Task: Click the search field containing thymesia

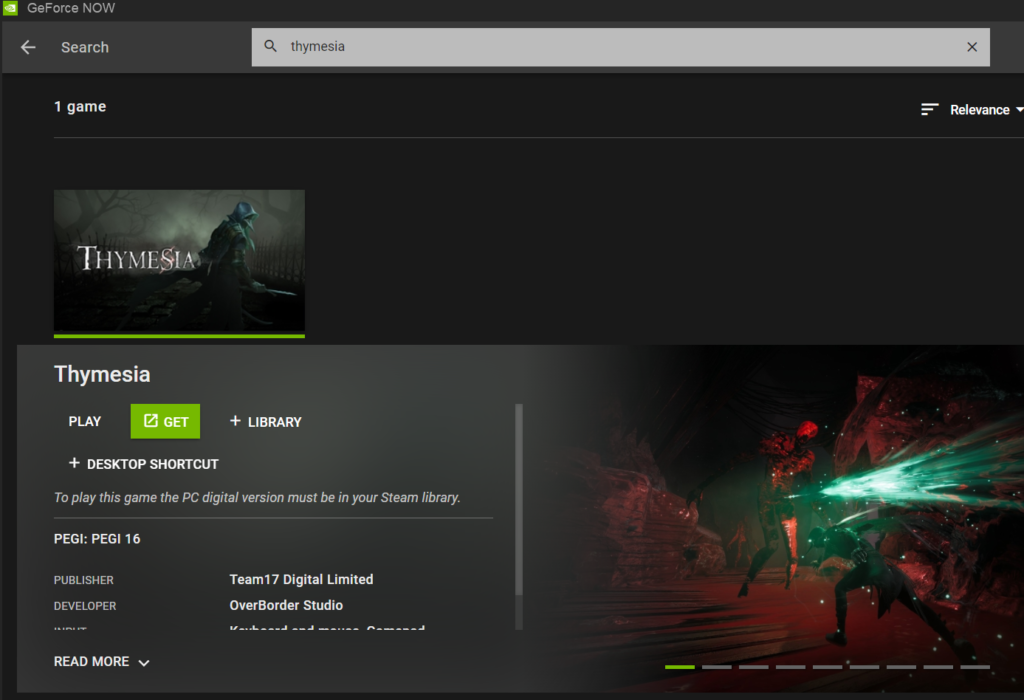Action: pos(620,47)
